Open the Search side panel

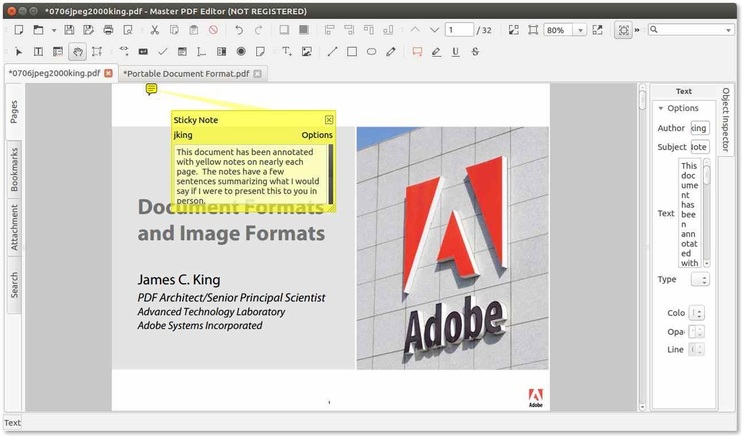coord(14,285)
